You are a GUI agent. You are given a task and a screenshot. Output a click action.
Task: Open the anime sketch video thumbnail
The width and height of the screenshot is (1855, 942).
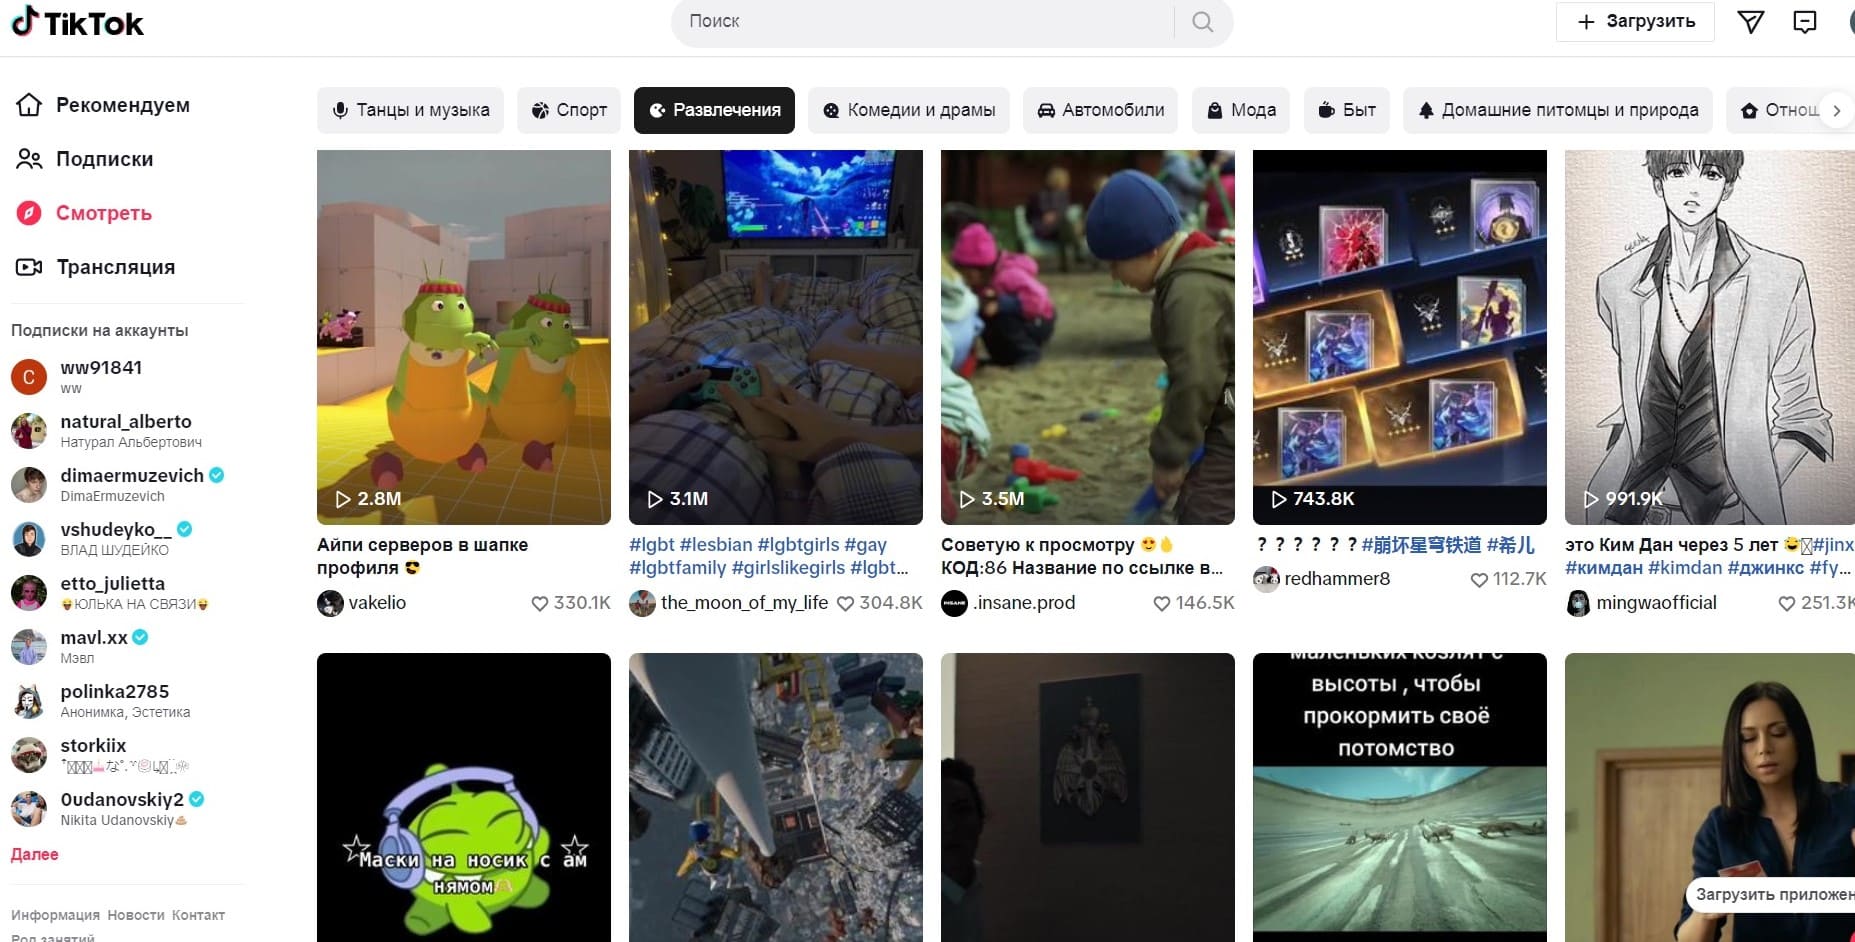click(x=1710, y=337)
